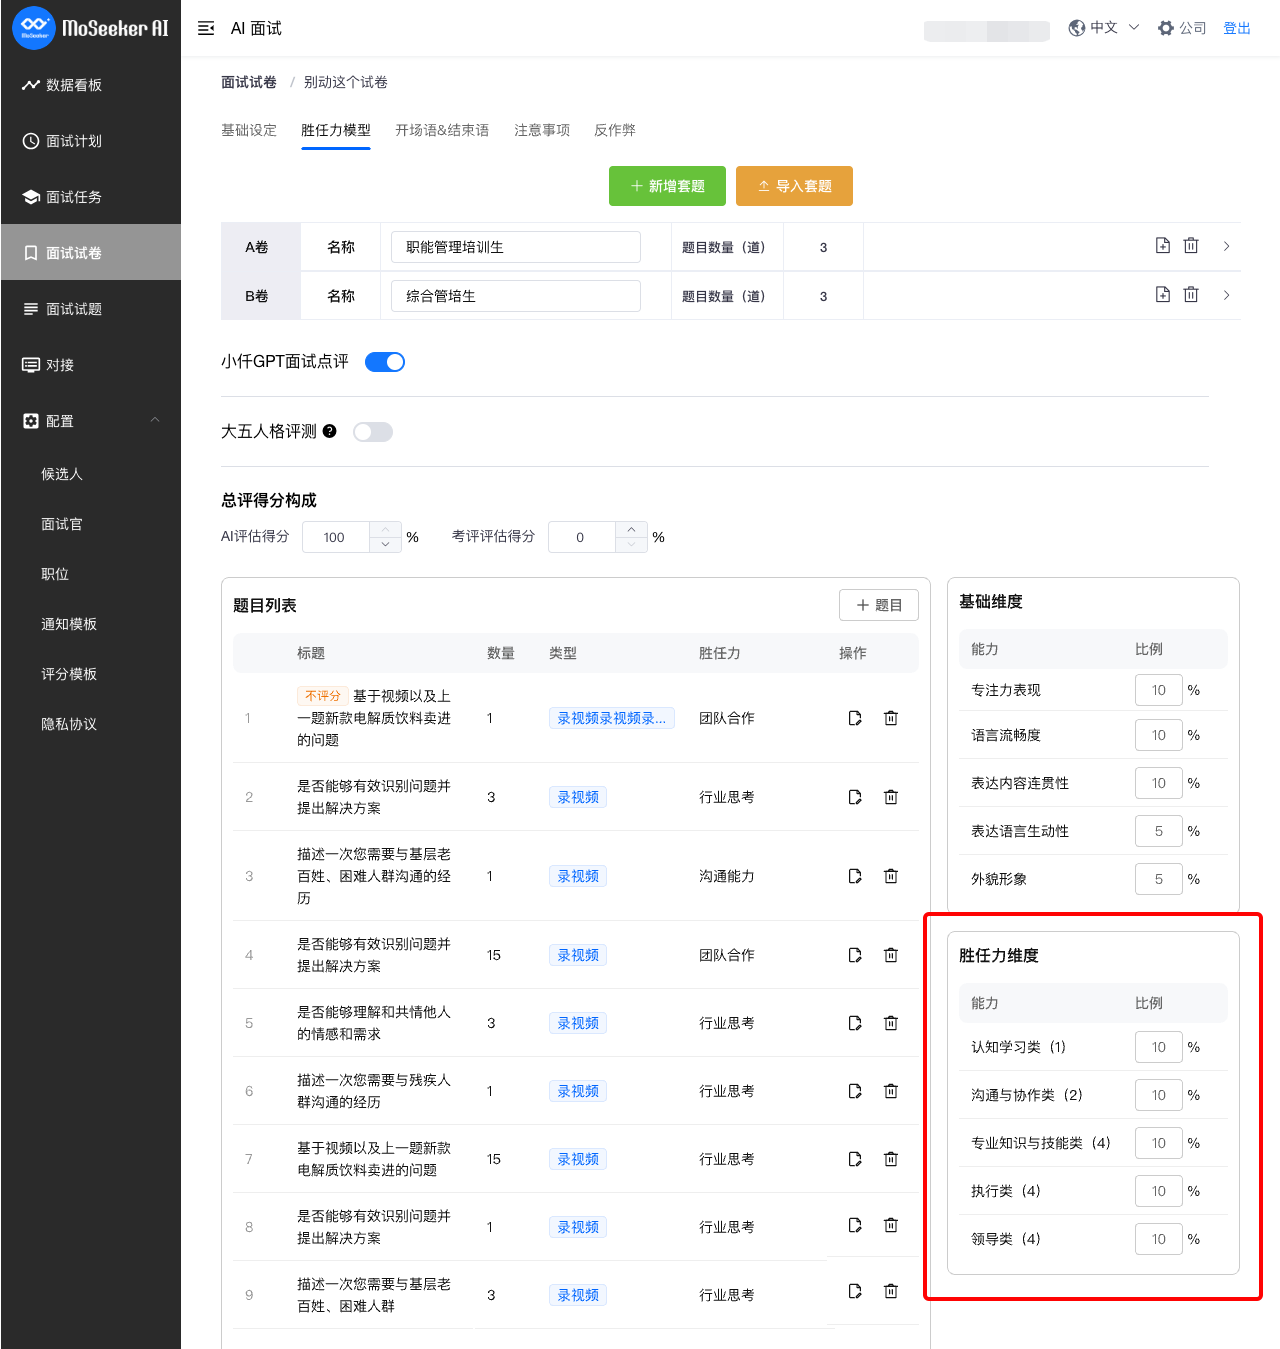1280x1349 pixels.
Task: Expand B卷 row chevron
Action: 1227,295
